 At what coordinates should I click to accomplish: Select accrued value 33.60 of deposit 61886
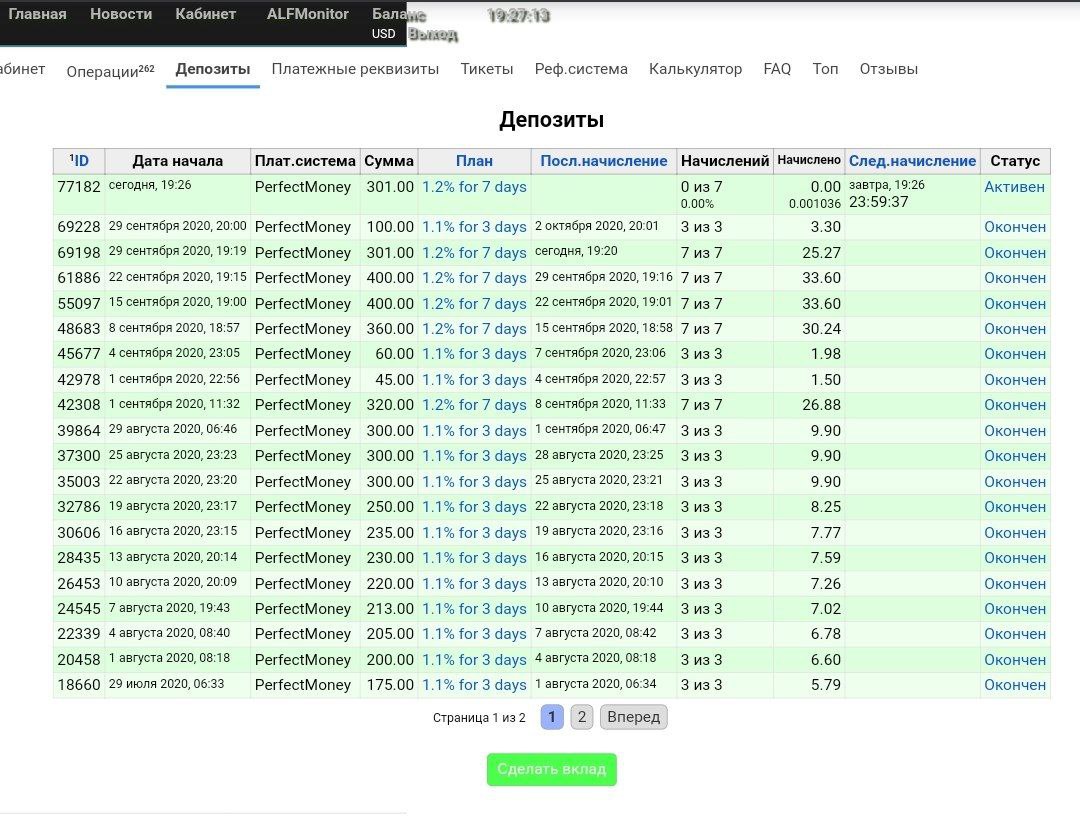click(x=821, y=278)
